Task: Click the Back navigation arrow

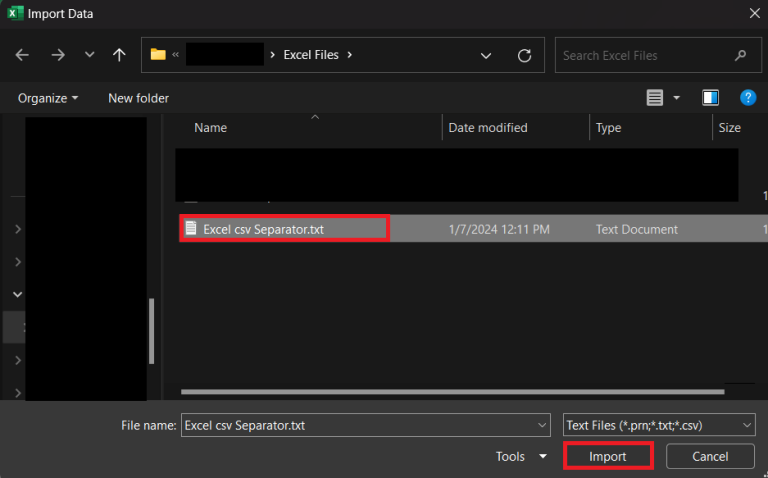Action: (x=23, y=56)
